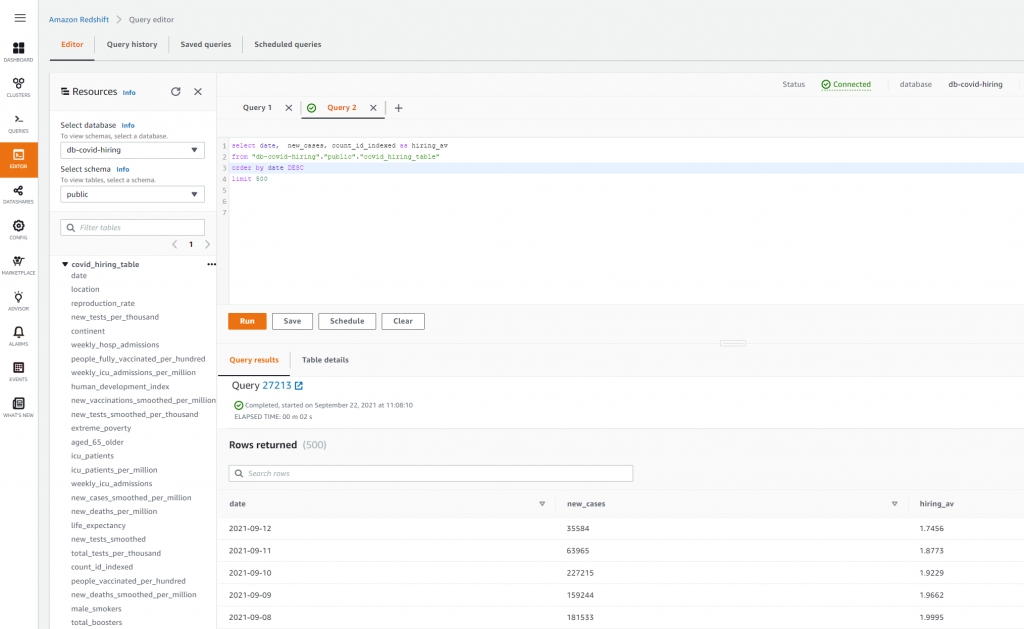1024x629 pixels.
Task: Open covid_hiring_table options via three-dot menu
Action: tap(211, 264)
